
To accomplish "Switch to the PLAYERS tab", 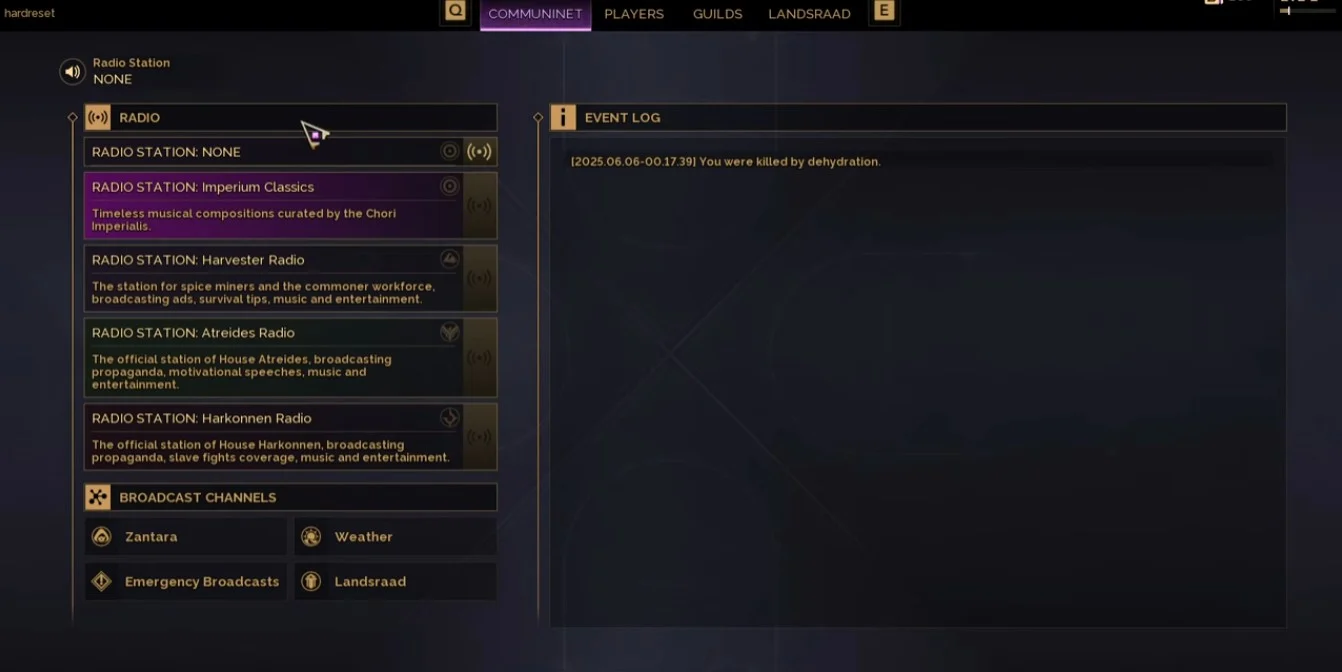I will pos(634,14).
